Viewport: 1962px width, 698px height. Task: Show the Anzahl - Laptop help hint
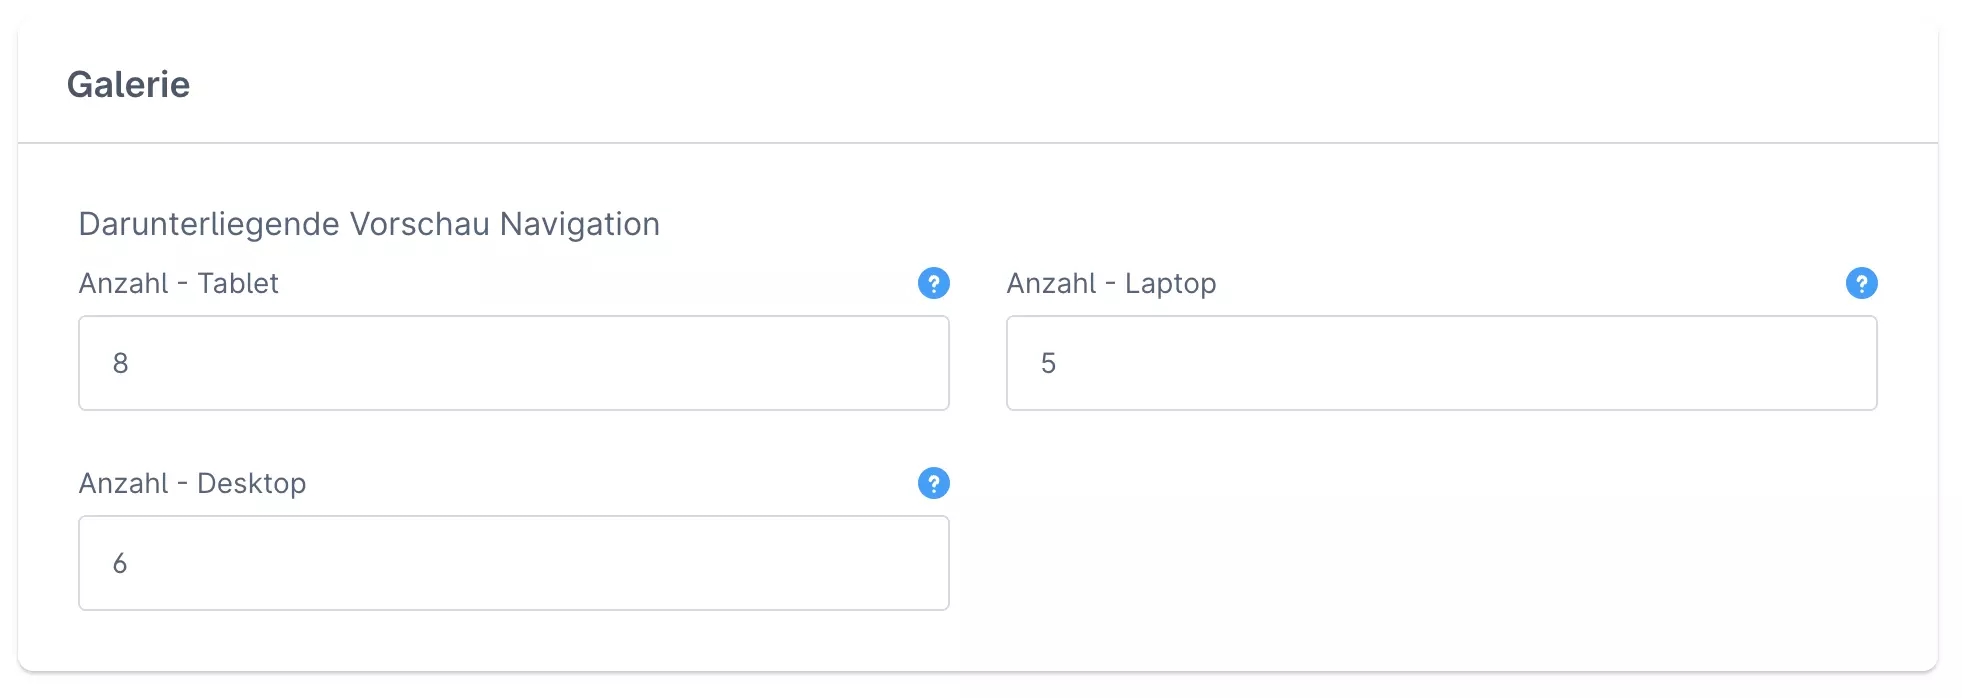(1861, 284)
